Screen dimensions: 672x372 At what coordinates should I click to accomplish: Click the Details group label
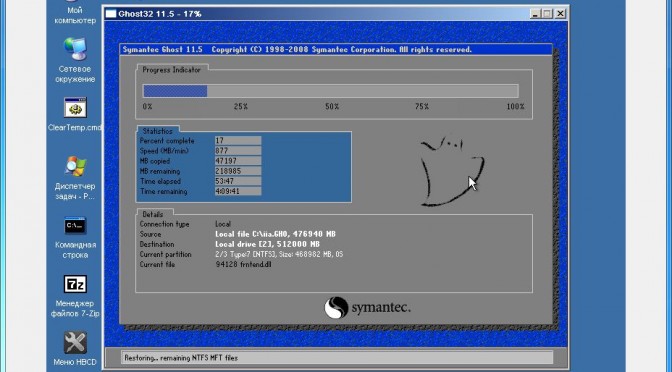[x=153, y=214]
